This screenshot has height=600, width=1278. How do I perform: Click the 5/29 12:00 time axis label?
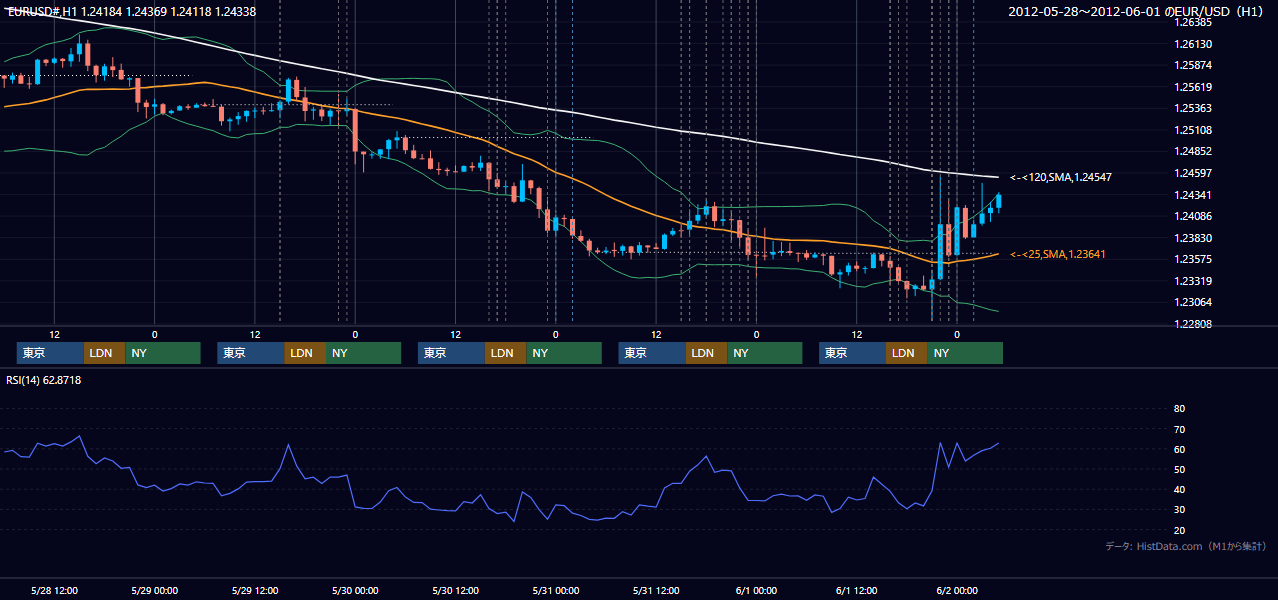[x=254, y=590]
